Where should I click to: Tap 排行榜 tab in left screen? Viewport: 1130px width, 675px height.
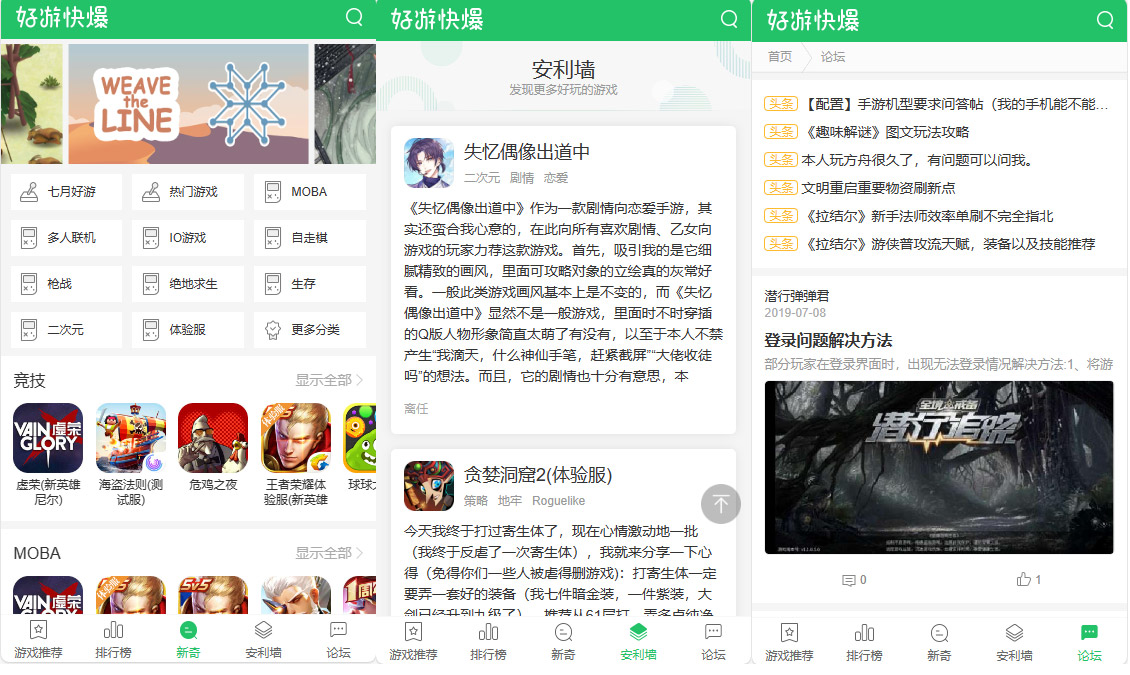pos(113,640)
